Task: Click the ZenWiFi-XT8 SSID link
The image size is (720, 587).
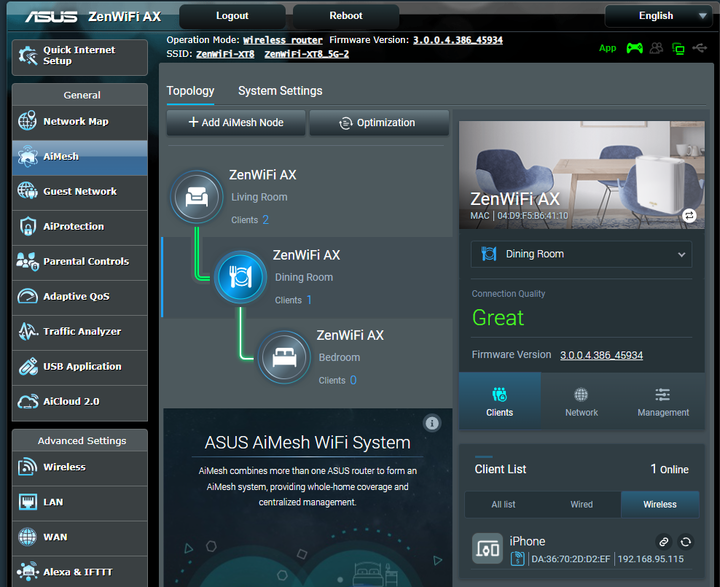Action: (225, 54)
